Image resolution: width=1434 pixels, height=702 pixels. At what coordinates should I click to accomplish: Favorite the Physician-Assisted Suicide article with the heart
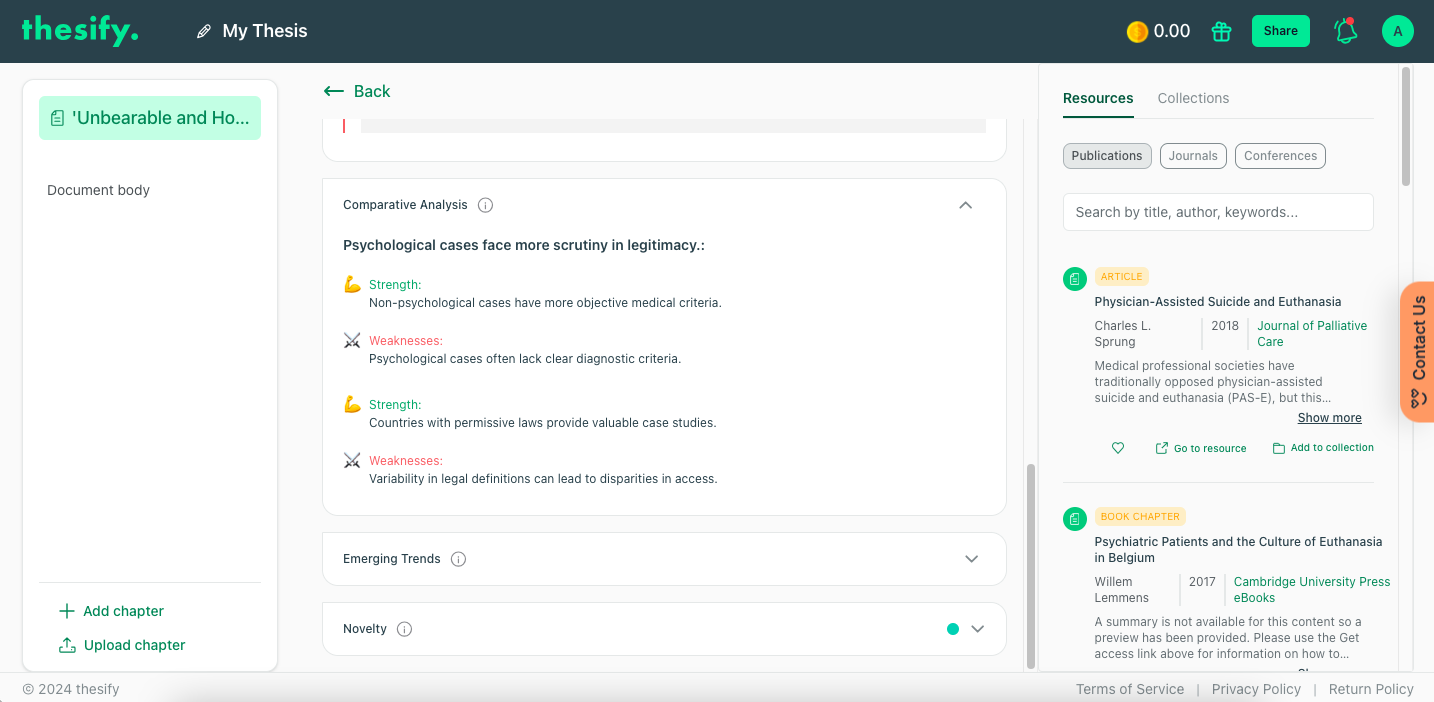(x=1118, y=447)
